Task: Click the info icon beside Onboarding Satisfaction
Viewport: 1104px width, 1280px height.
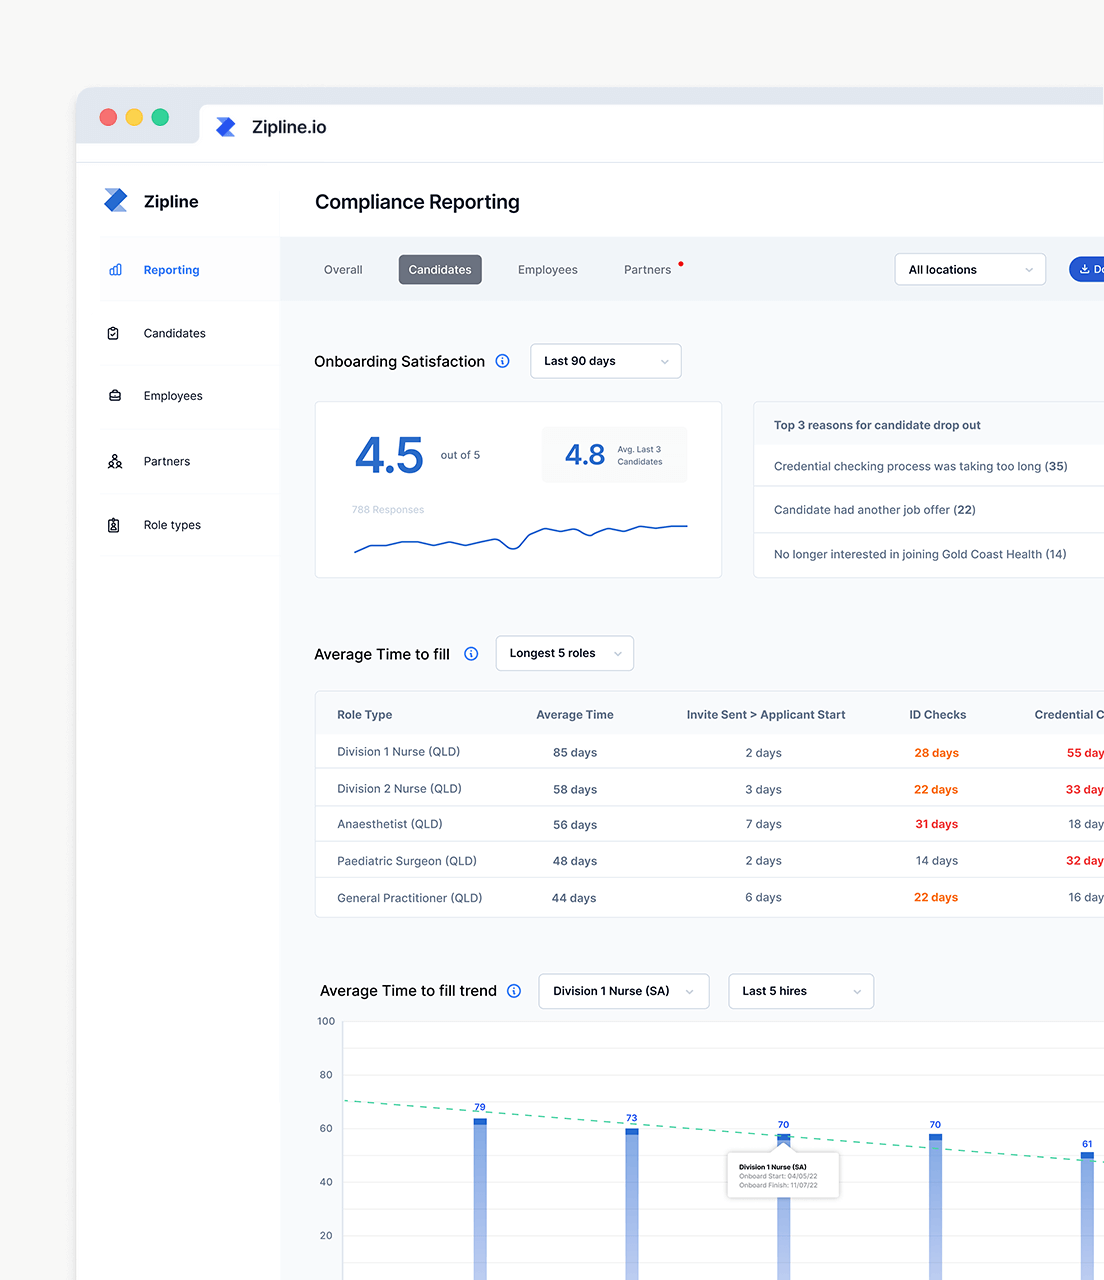Action: (x=502, y=361)
